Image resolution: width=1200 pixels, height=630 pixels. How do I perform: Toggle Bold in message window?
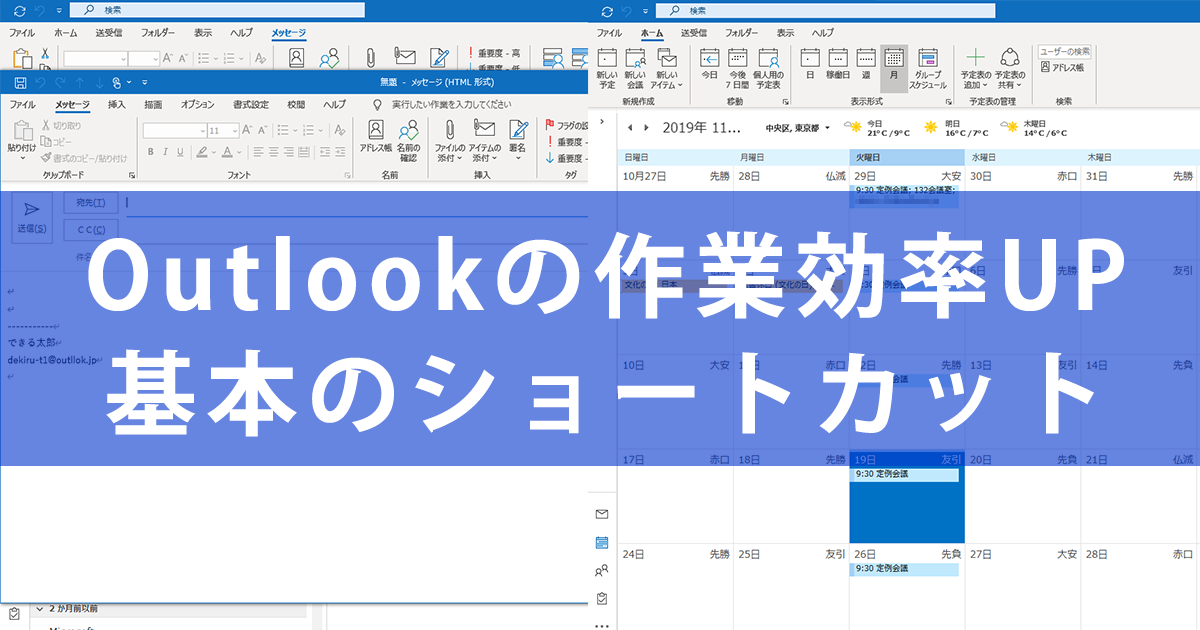(x=151, y=152)
